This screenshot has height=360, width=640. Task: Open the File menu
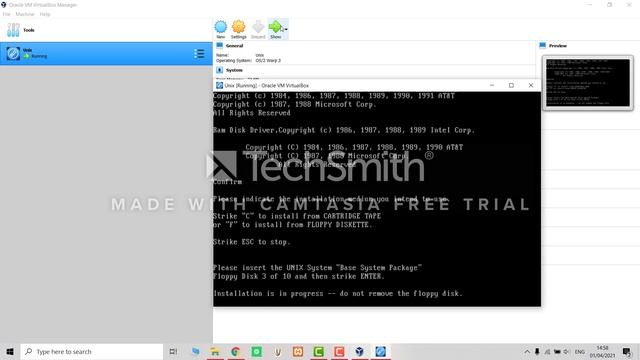click(7, 14)
